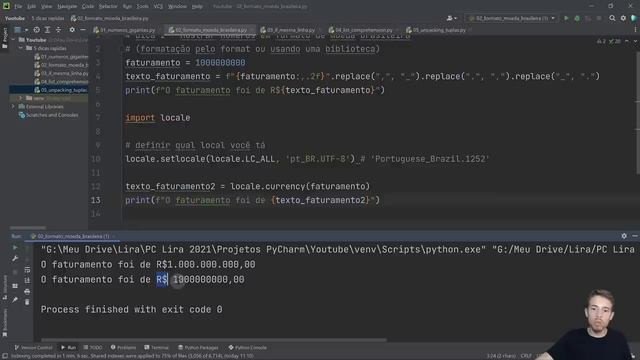Open the File menu
Image resolution: width=640 pixels, height=360 pixels.
(18, 6)
